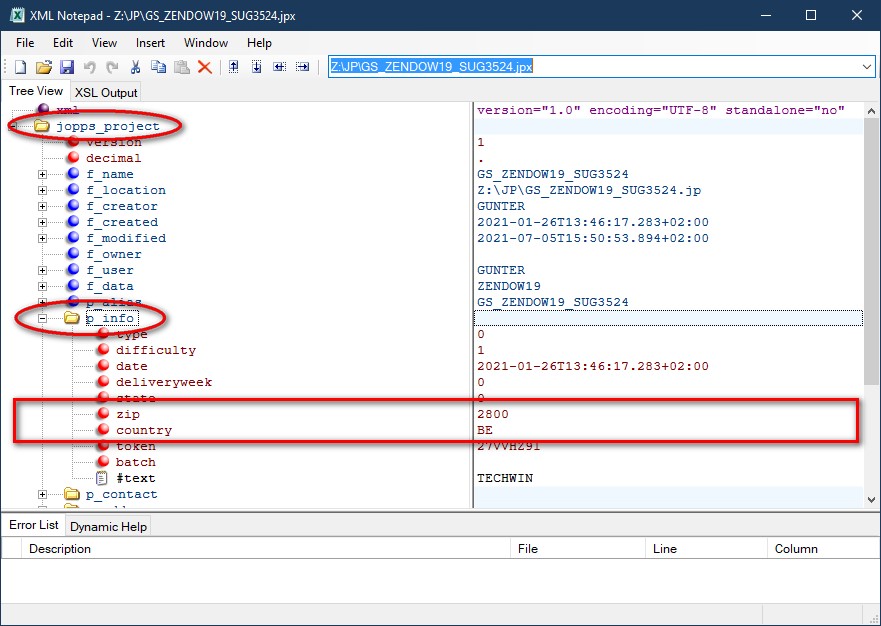Screen dimensions: 881x626
Task: Click the Nudge node right icon
Action: [x=303, y=67]
